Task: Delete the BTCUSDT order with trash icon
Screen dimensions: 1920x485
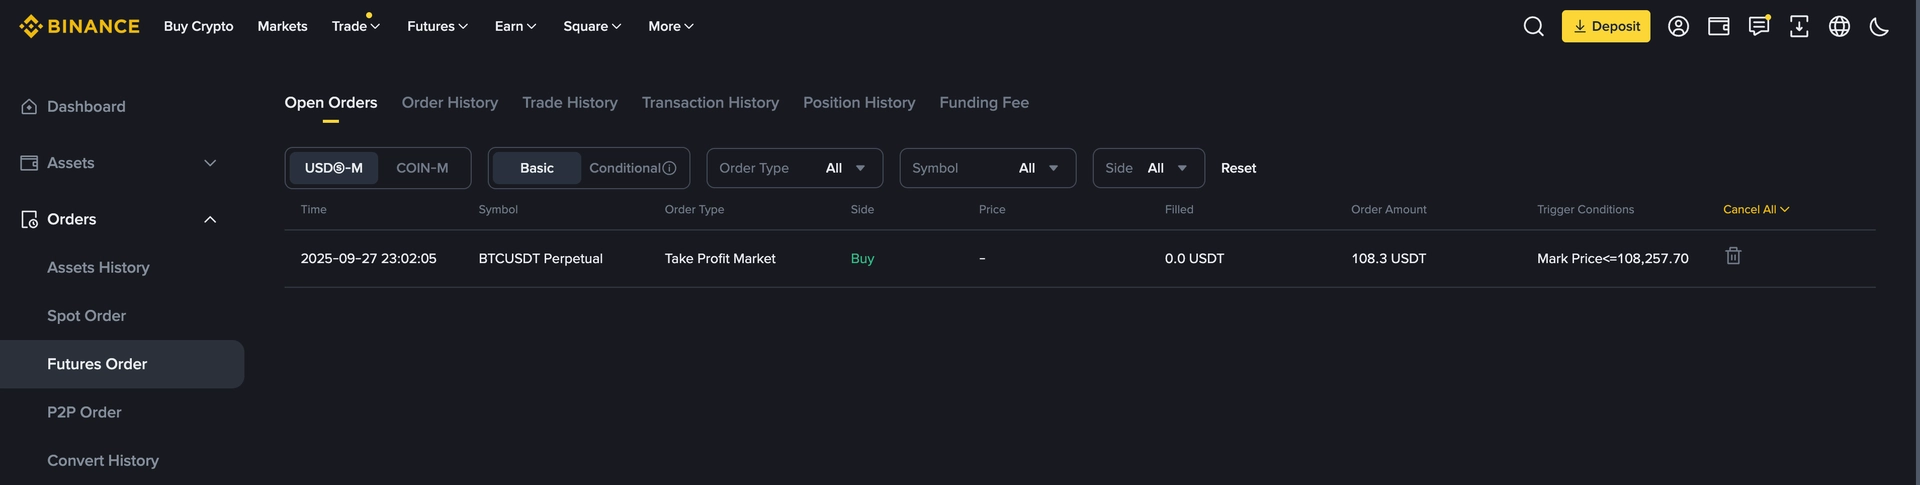Action: click(1733, 256)
